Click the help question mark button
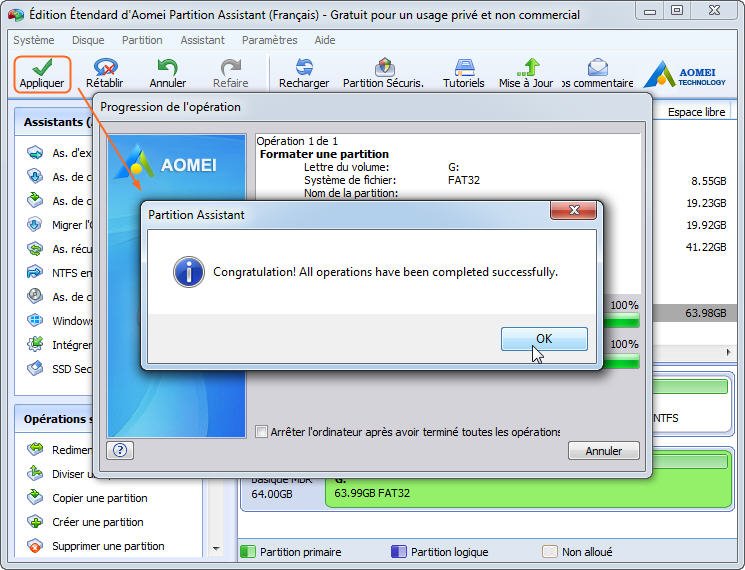The width and height of the screenshot is (745, 570). 120,450
